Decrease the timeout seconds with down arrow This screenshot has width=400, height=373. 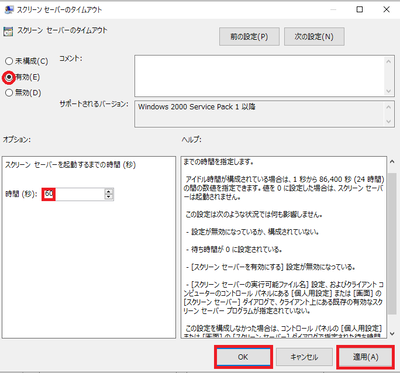[x=109, y=197]
